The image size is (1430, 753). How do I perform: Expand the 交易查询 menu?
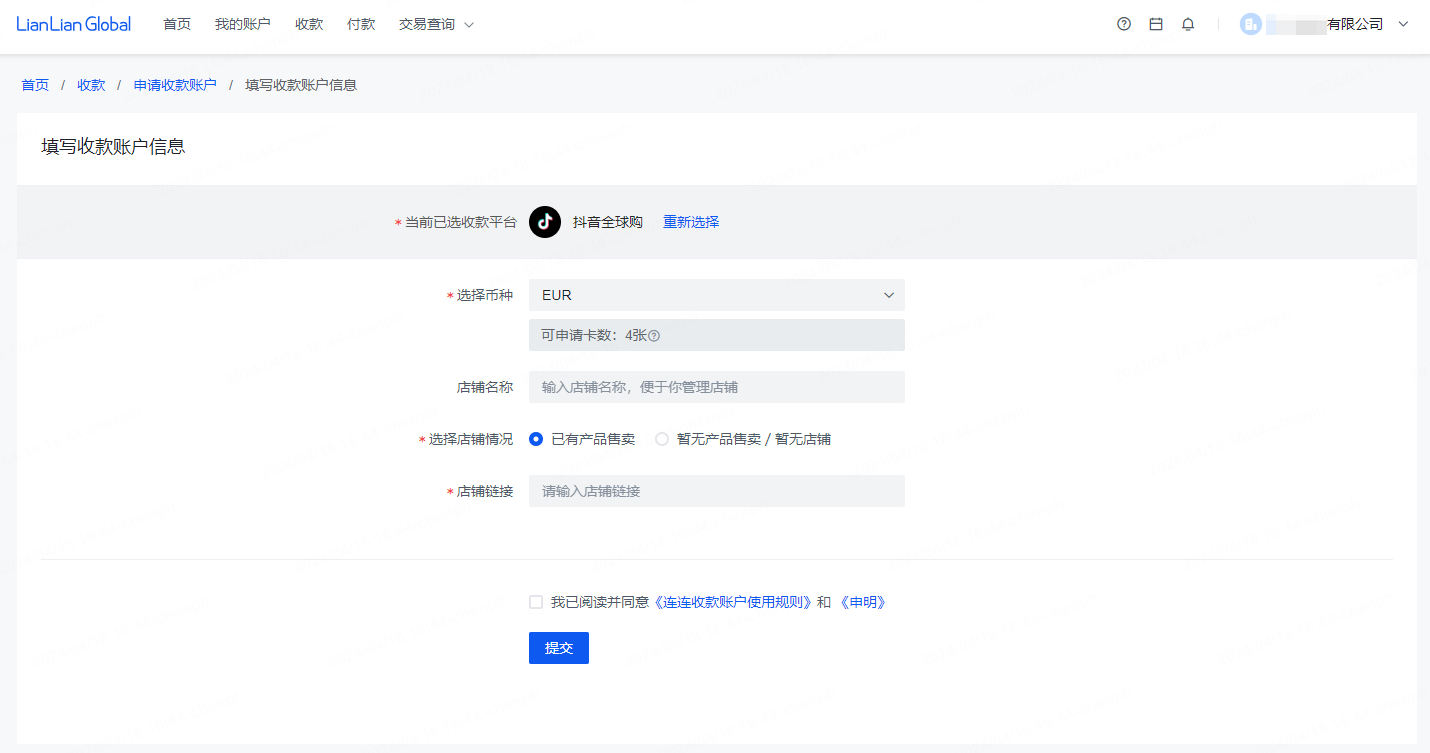pos(436,24)
